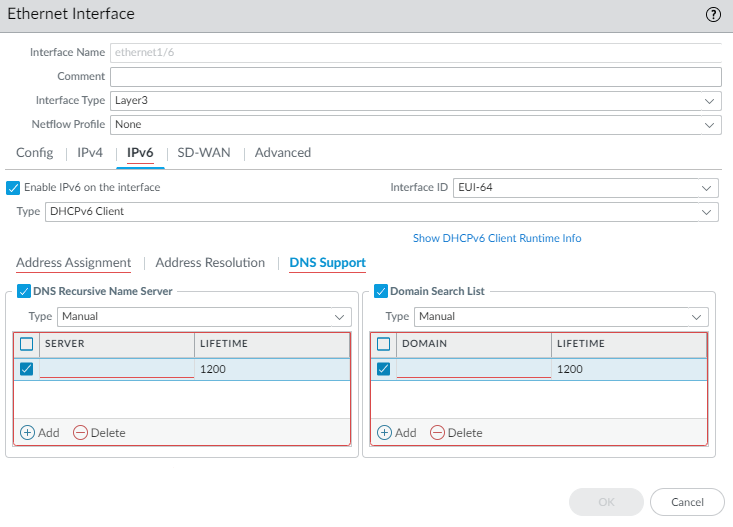Click Show DHCPv6 Client Runtime Info link
Viewport: 733px width, 527px height.
(497, 238)
